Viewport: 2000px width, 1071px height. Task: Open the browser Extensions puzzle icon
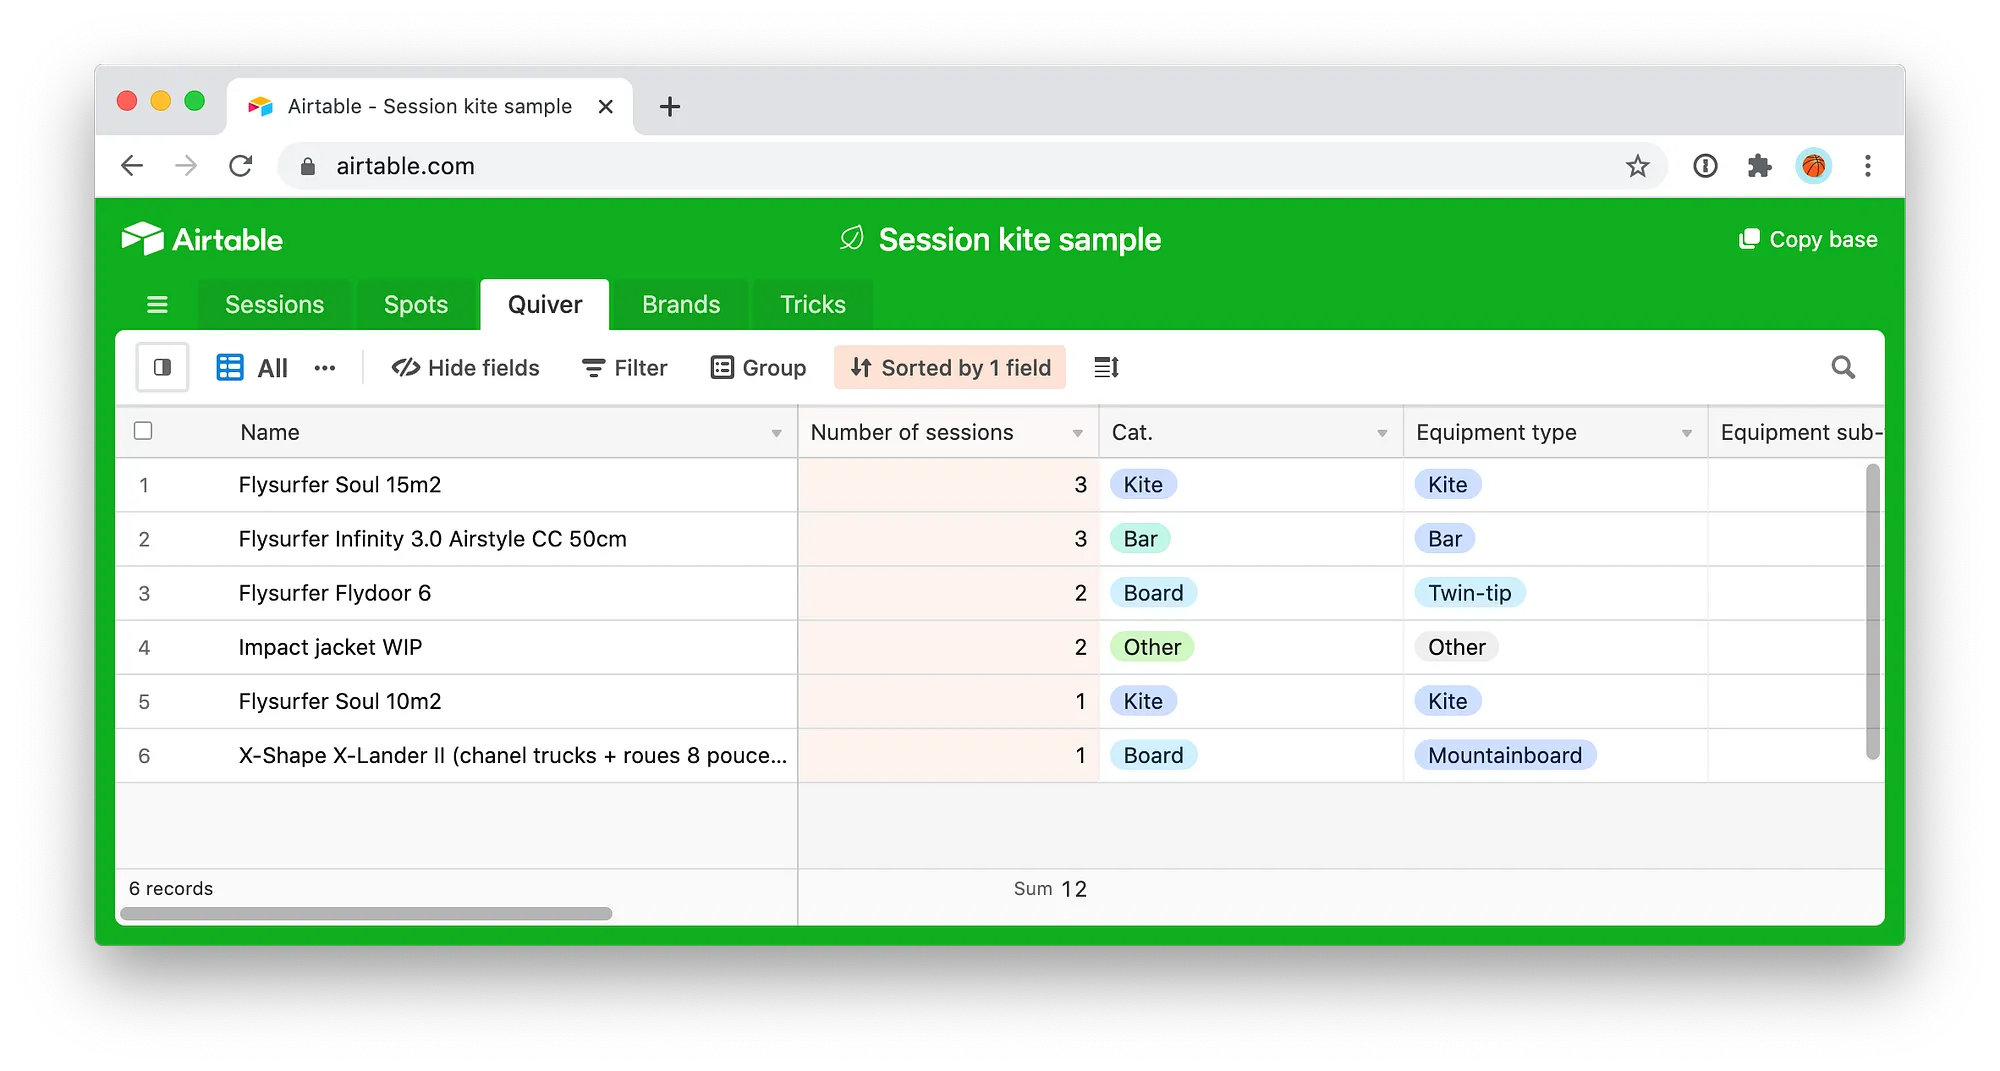[x=1759, y=166]
